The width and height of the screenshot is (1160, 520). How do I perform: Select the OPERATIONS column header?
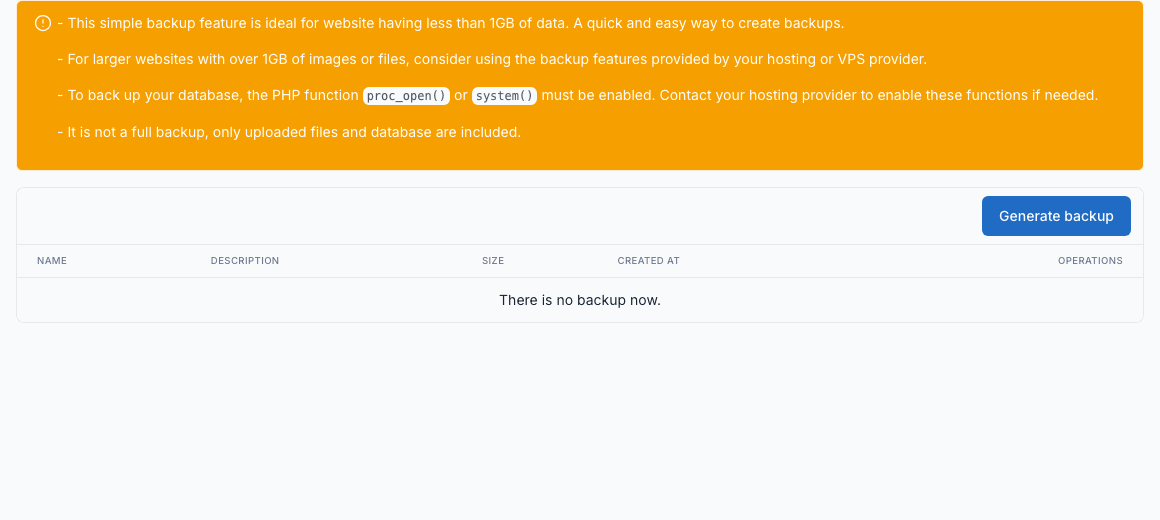coord(1090,261)
